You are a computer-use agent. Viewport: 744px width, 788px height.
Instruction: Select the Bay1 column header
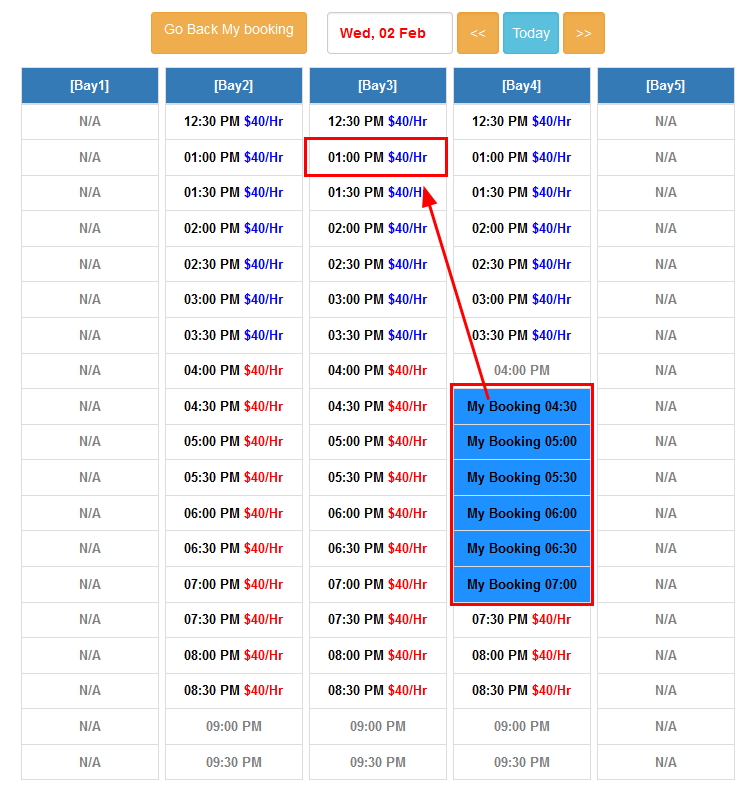[x=90, y=86]
